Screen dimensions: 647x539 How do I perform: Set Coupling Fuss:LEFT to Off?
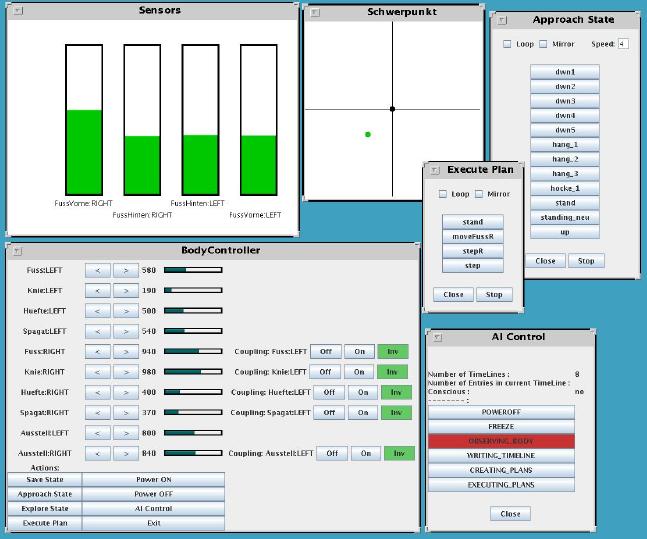click(x=325, y=352)
